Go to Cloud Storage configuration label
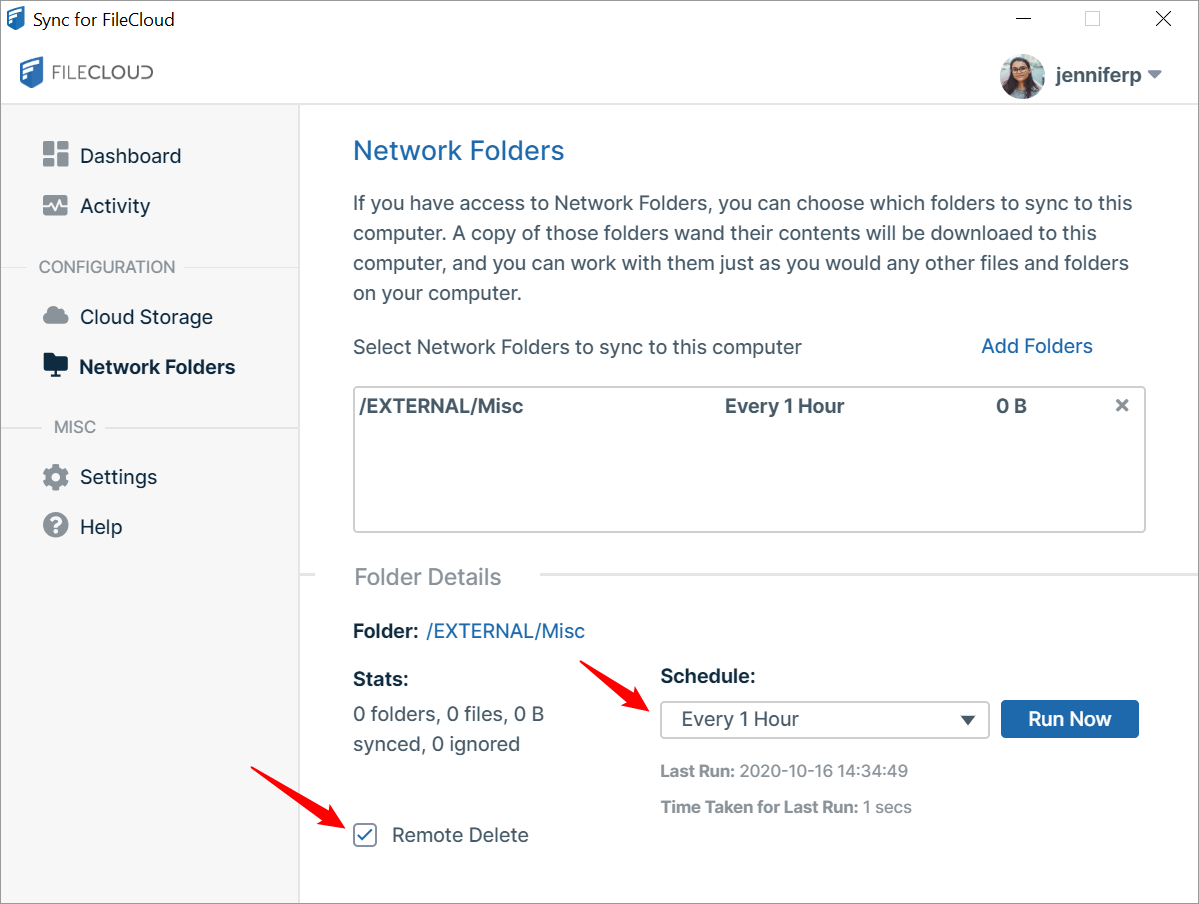 [x=146, y=317]
